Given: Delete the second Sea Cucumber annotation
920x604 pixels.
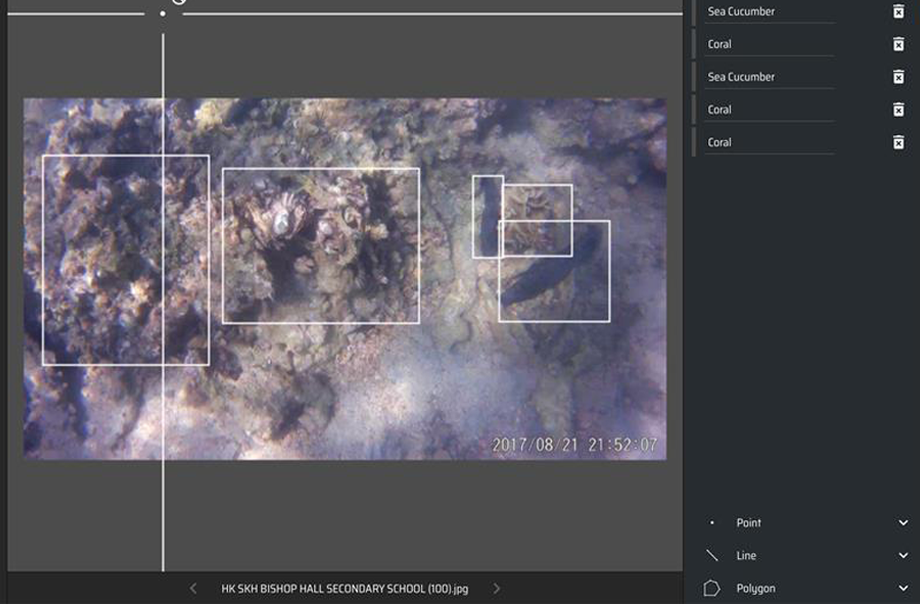Looking at the screenshot, I should [x=898, y=77].
